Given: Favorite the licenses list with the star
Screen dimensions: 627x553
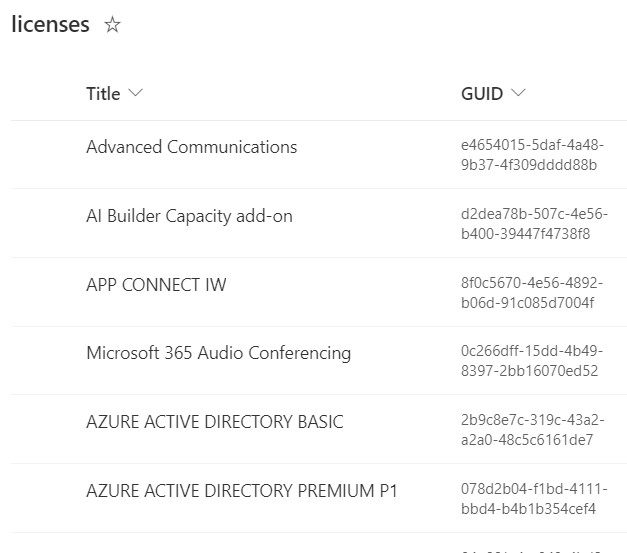Looking at the screenshot, I should (x=113, y=26).
